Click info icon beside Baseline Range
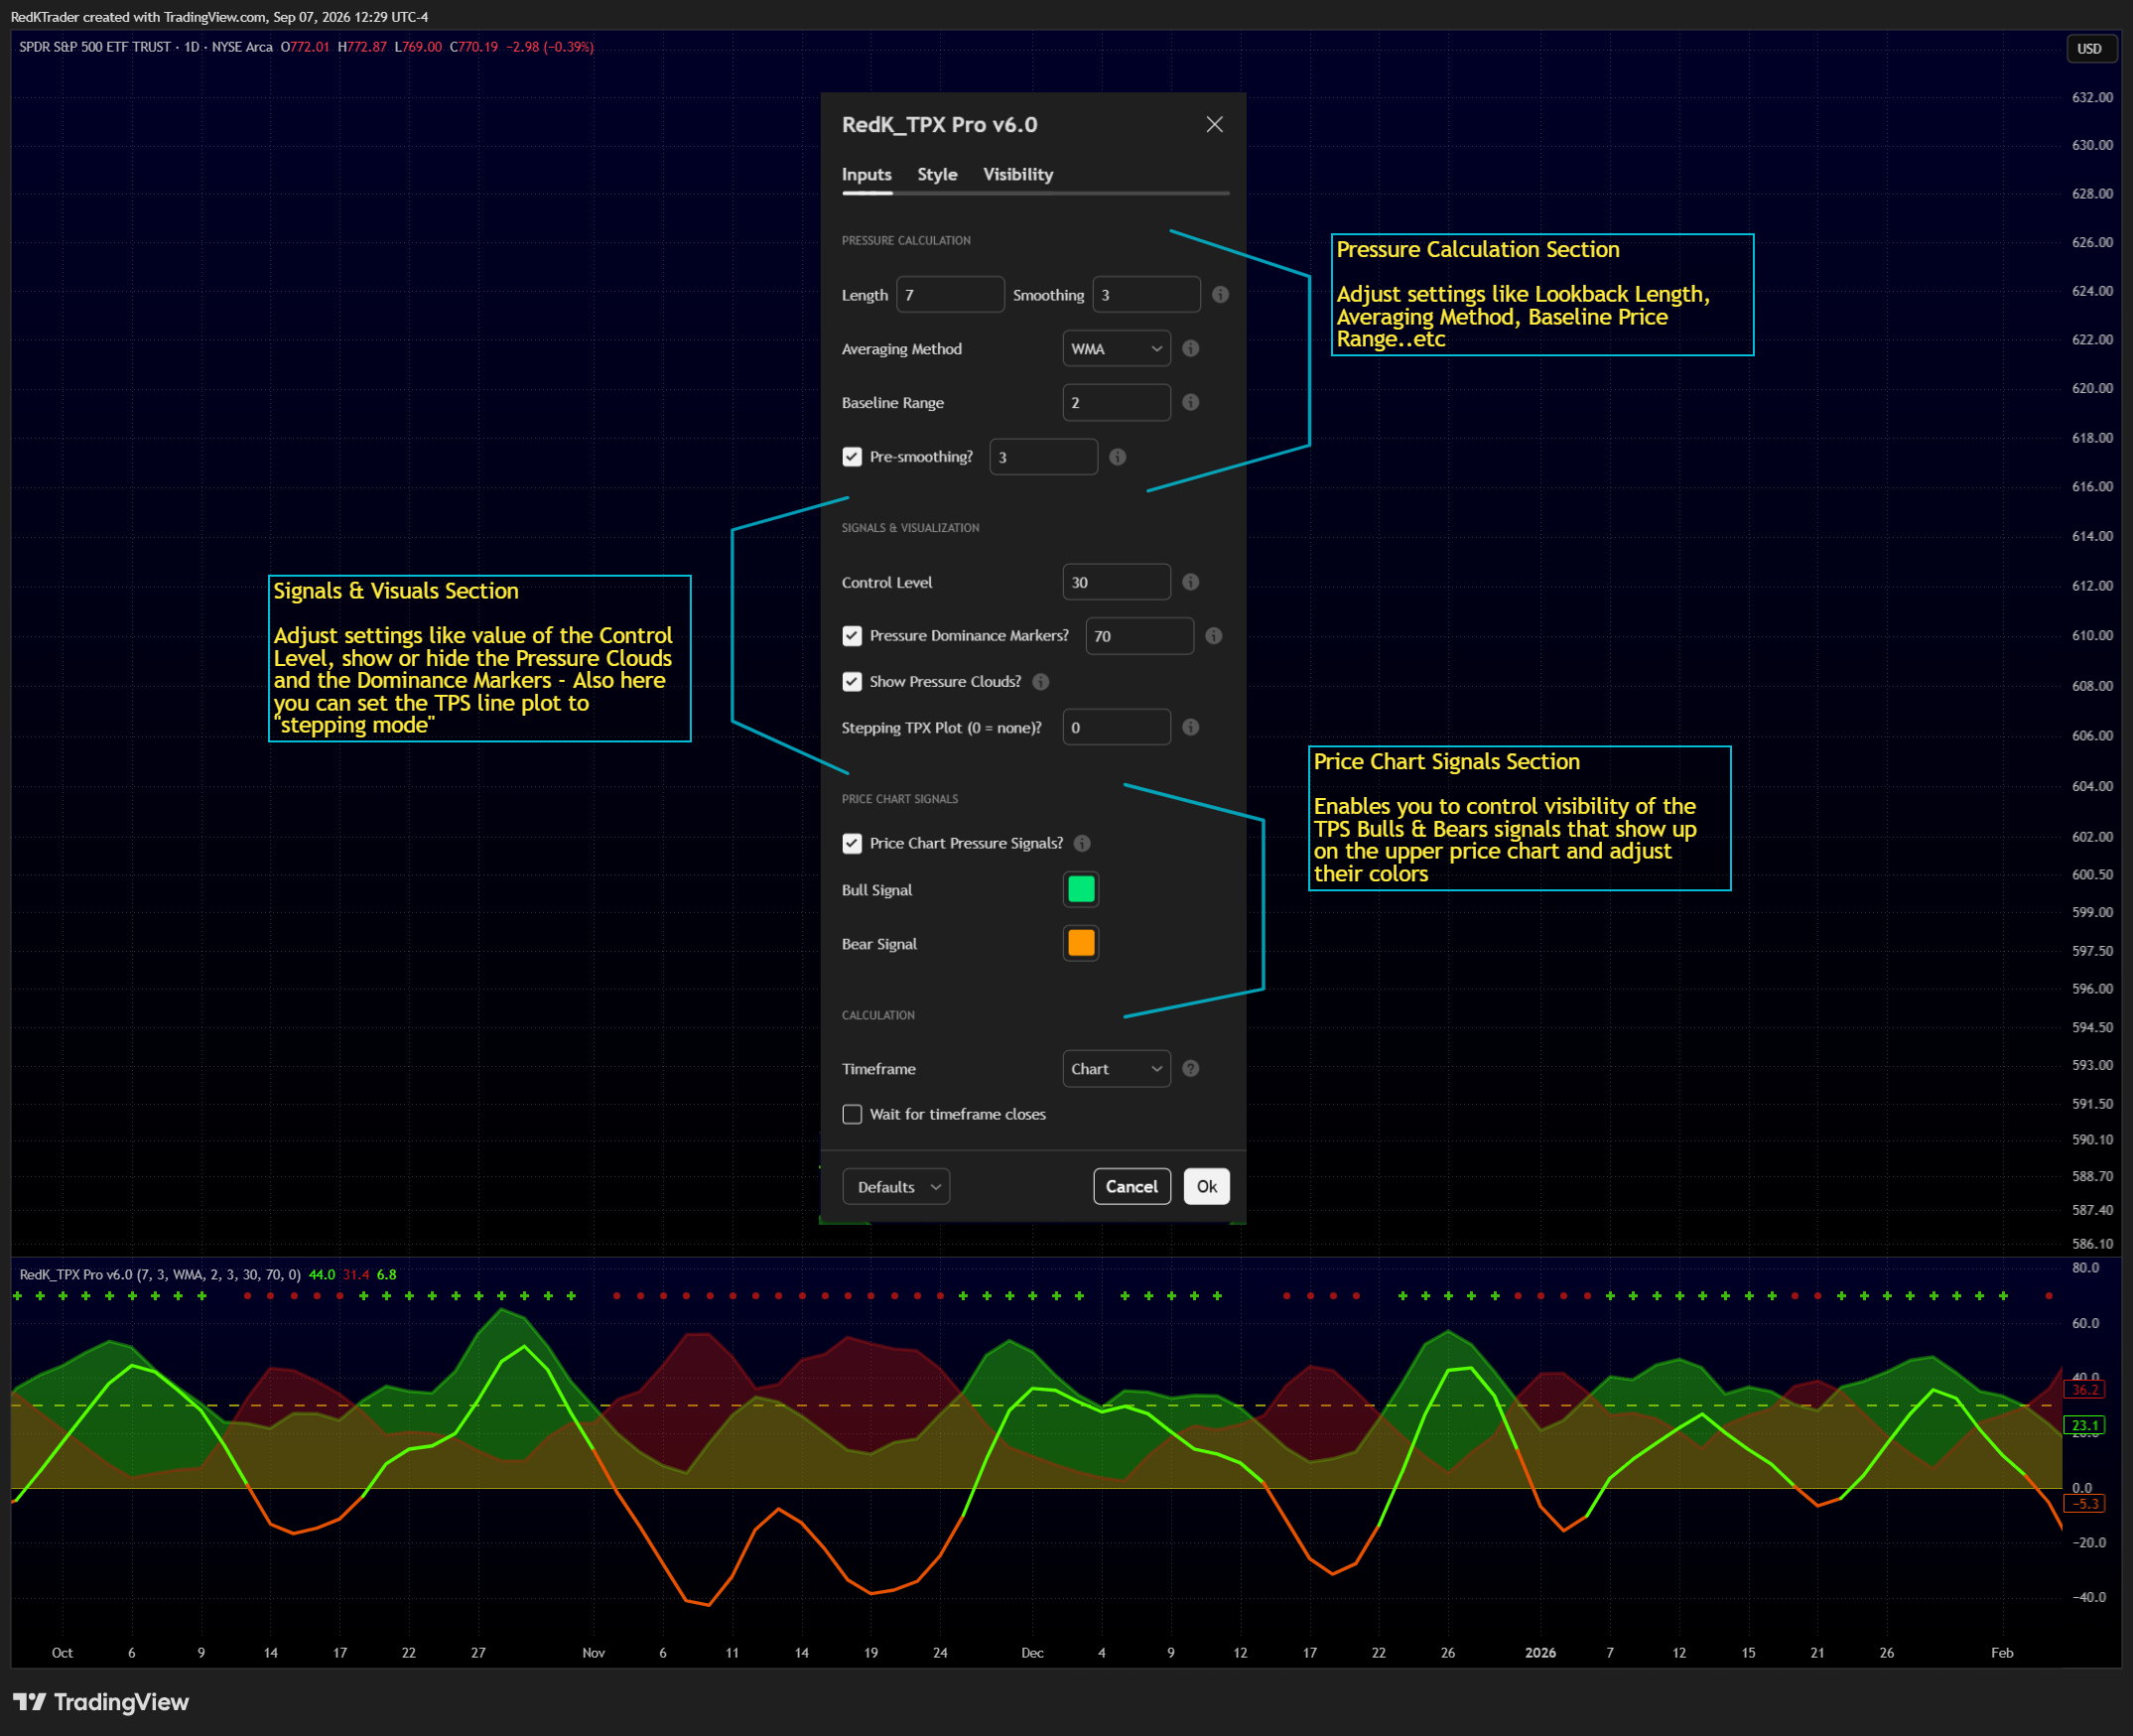This screenshot has height=1736, width=2133. click(x=1190, y=402)
